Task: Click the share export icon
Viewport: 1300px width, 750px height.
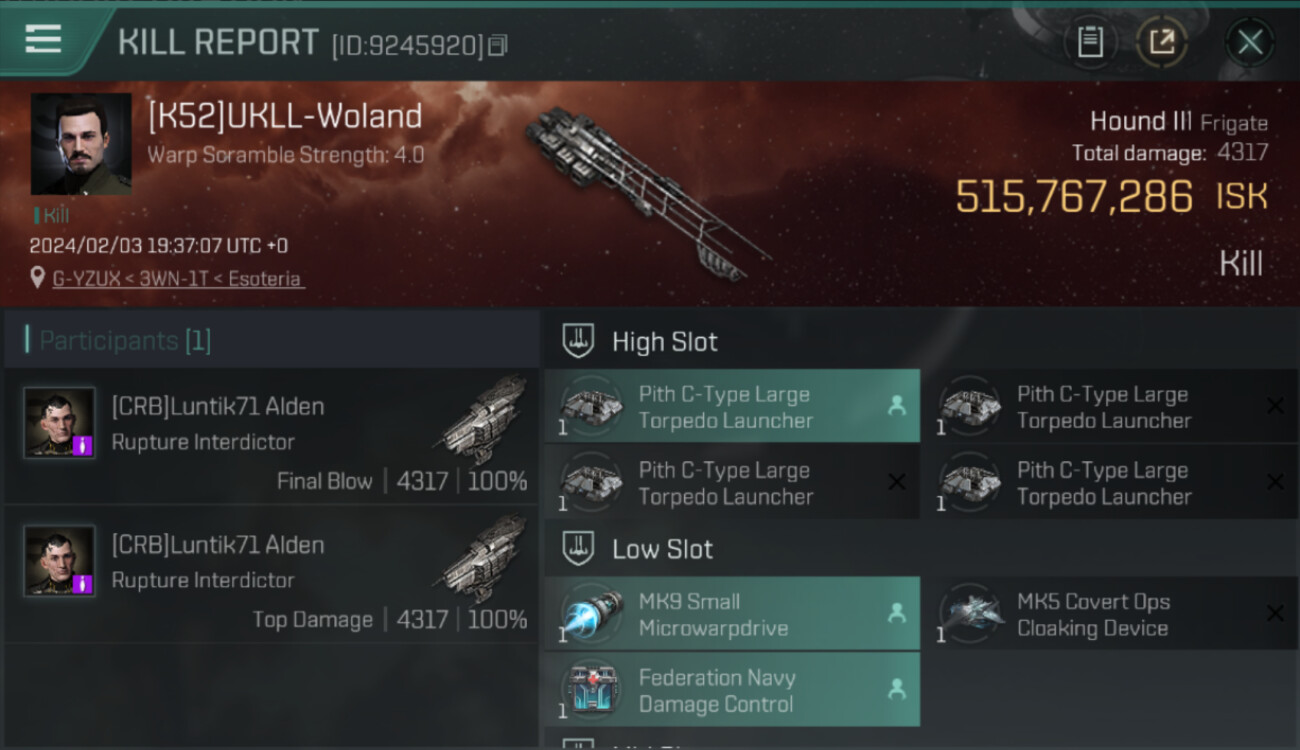Action: (x=1162, y=42)
